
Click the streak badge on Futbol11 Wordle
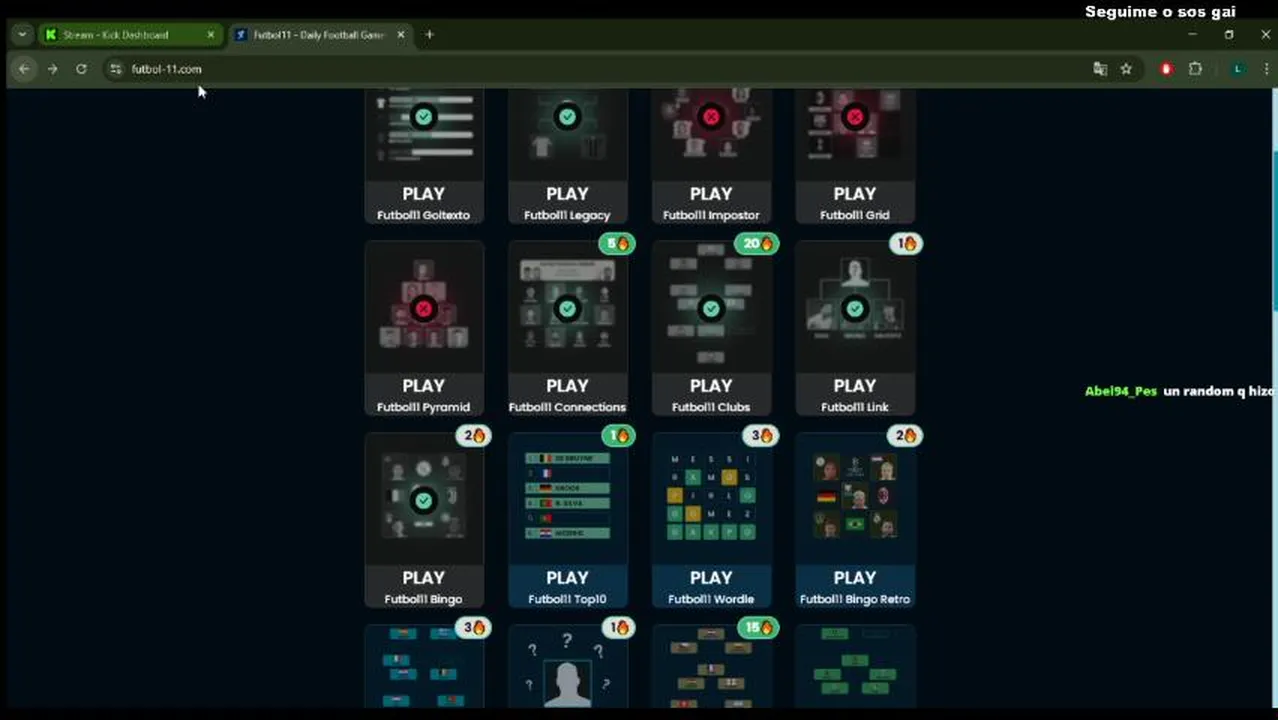pos(761,436)
